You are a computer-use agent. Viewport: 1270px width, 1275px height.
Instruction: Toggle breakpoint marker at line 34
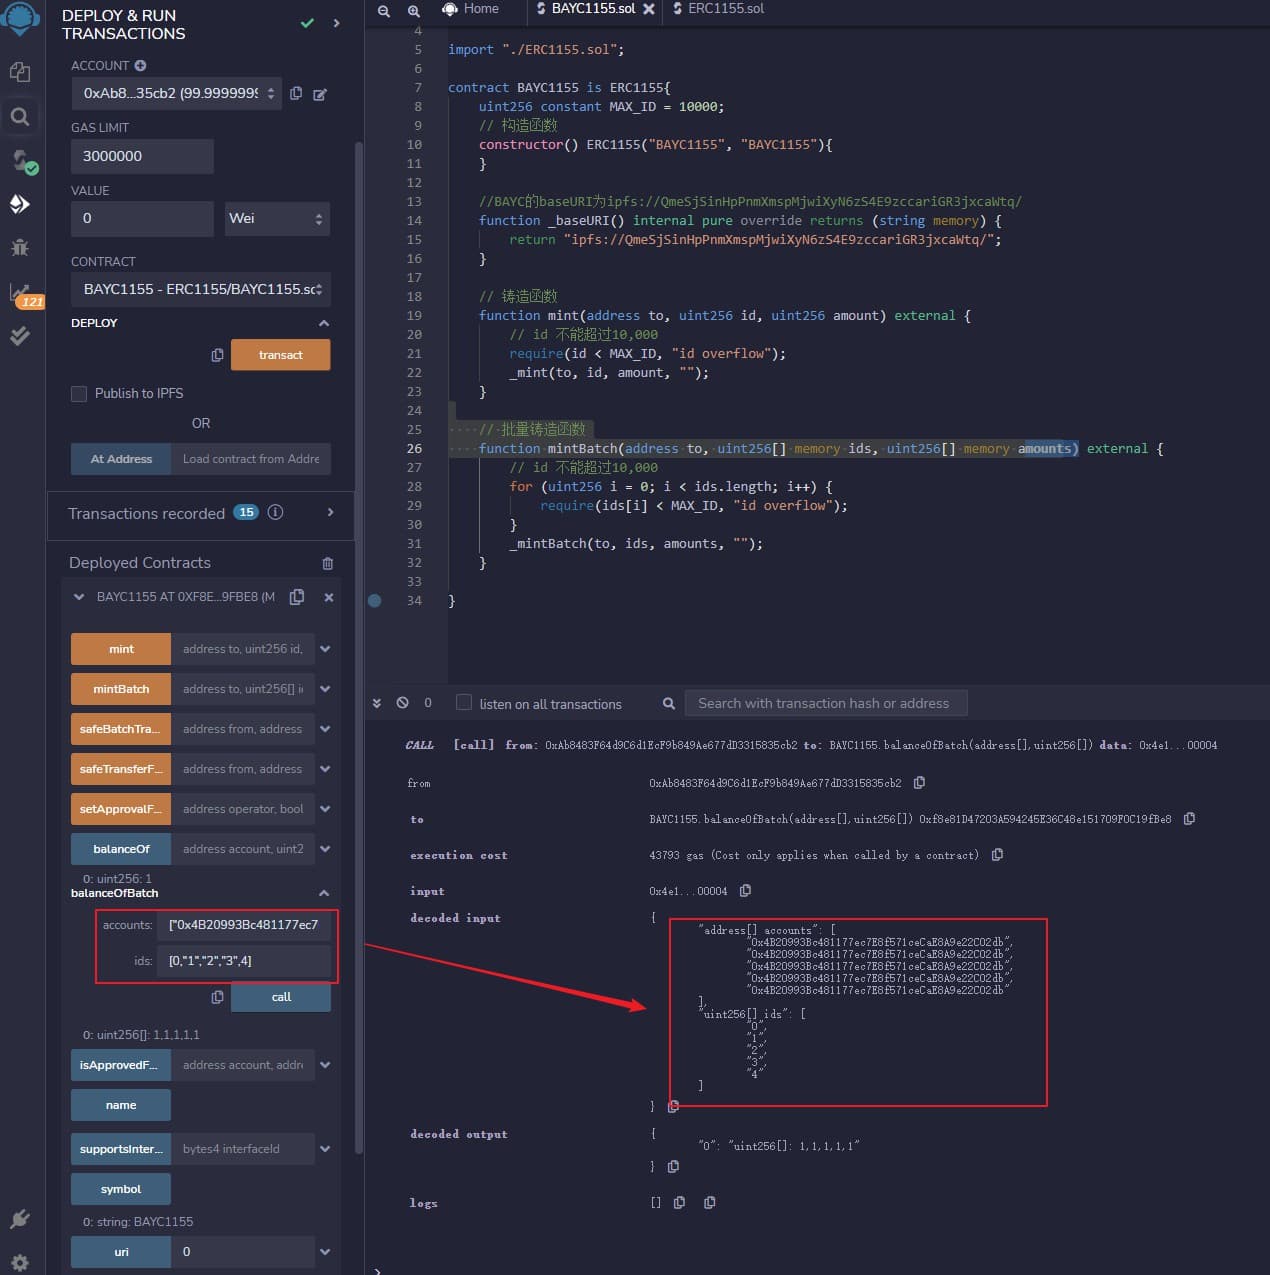pos(375,601)
